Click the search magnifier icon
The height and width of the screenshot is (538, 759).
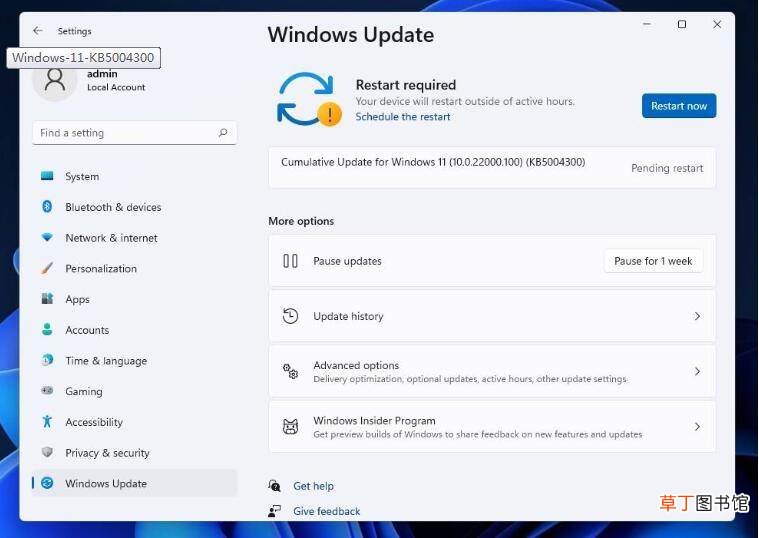[x=223, y=133]
